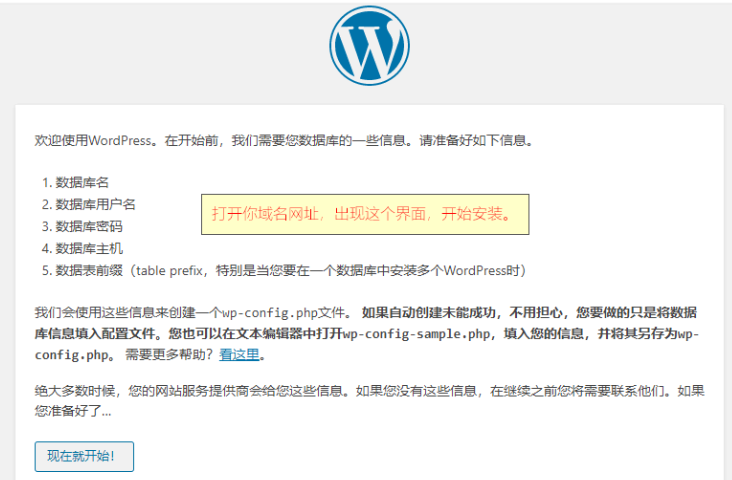732x480 pixels.
Task: Select the list item 数据库主机
Action: point(89,248)
